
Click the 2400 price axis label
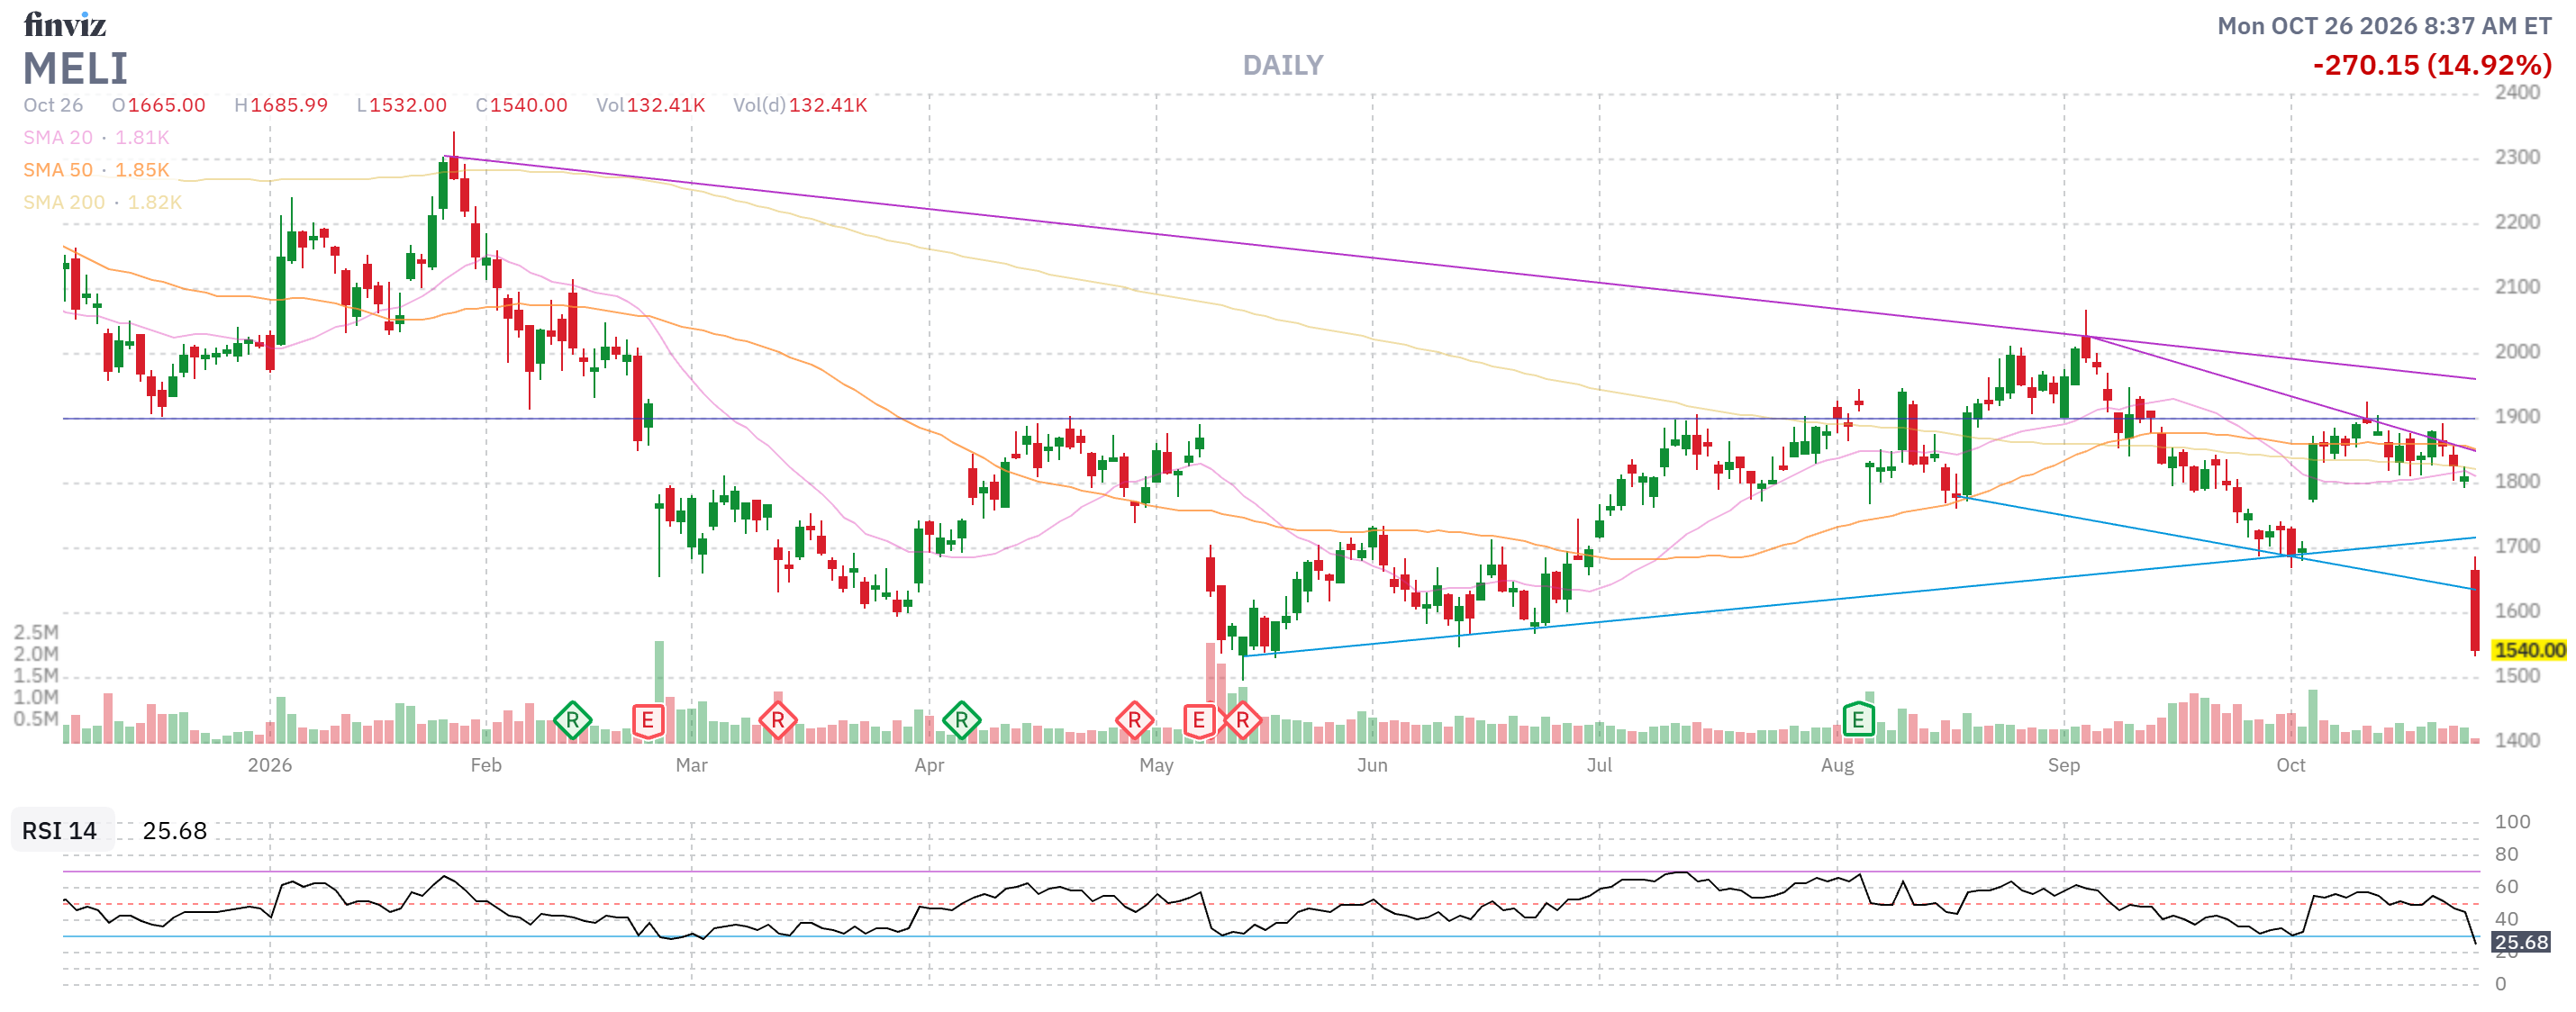[x=2517, y=92]
